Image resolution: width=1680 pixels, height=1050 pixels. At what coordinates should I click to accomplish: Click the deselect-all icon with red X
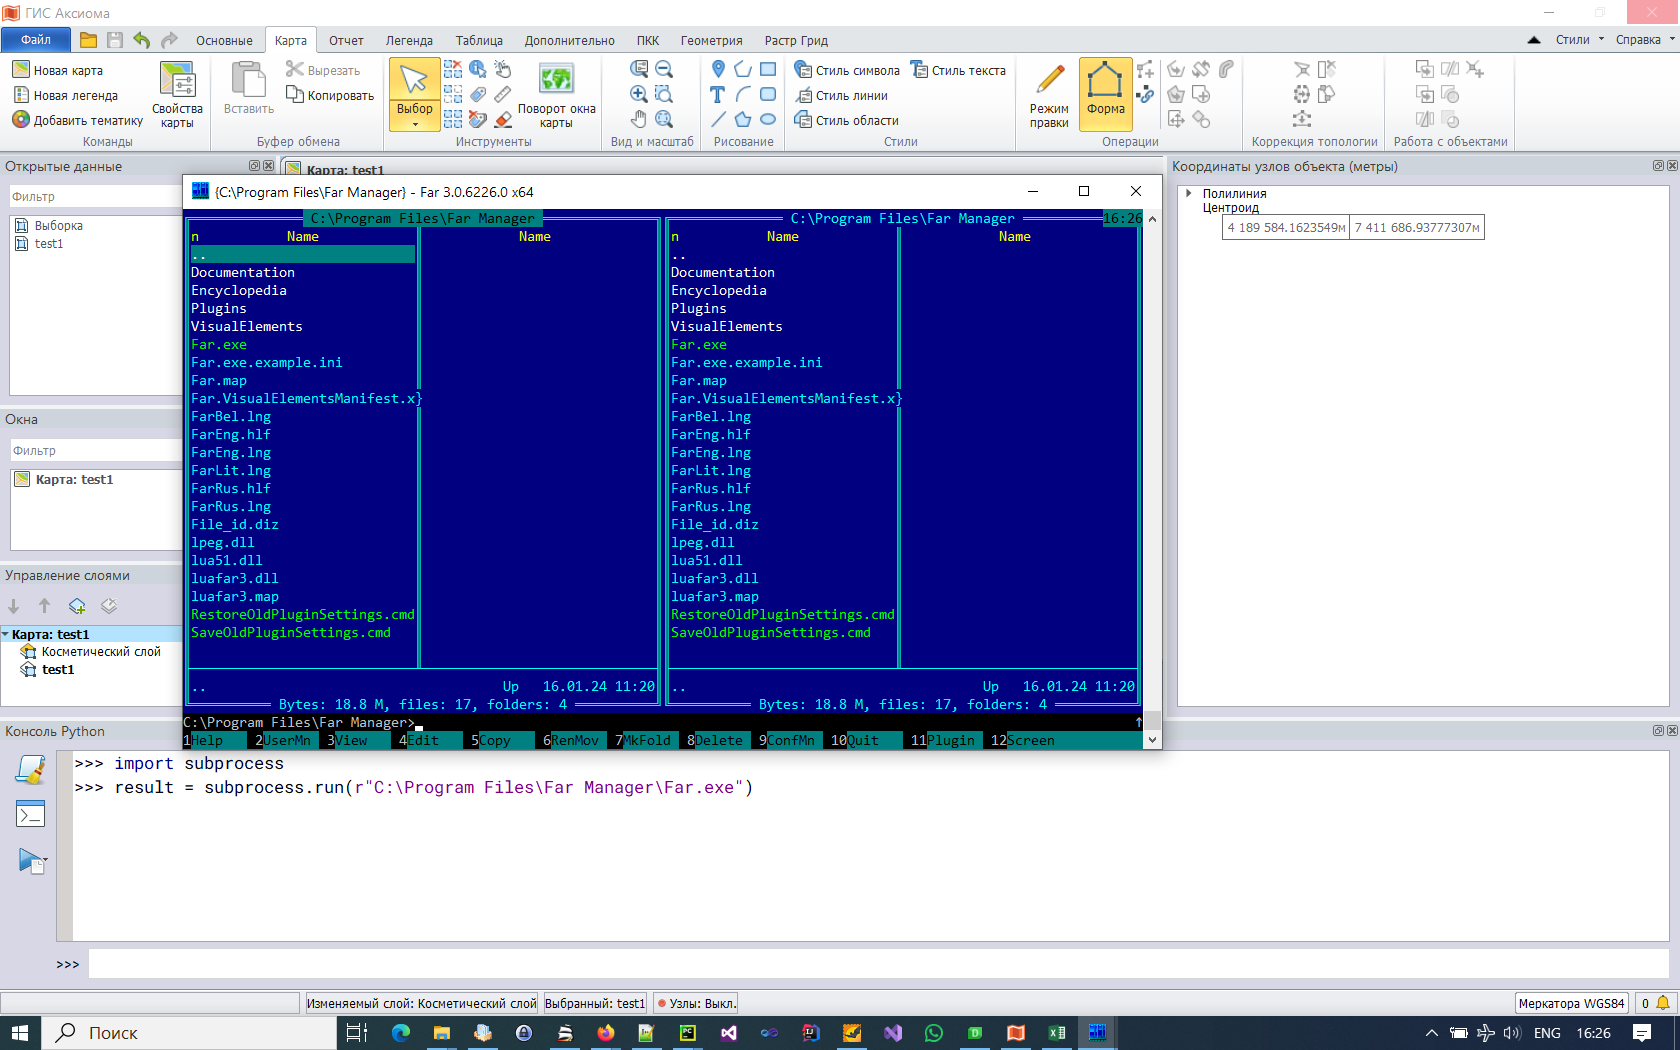pos(453,69)
